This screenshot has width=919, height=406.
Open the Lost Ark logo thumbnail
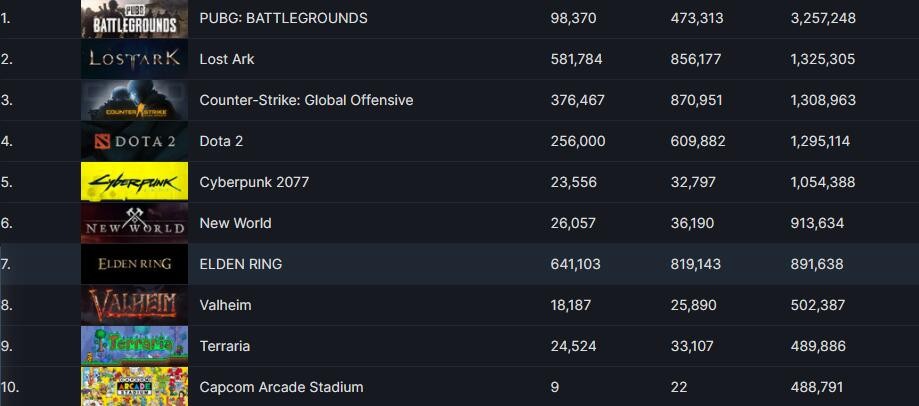coord(134,59)
